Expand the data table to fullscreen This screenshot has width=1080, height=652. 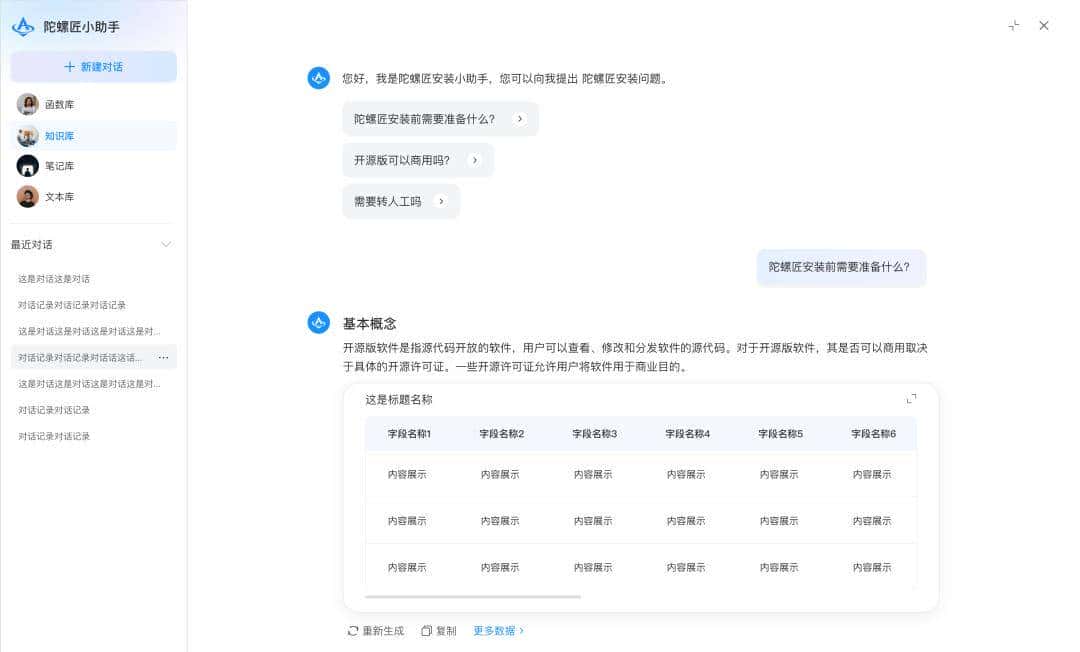911,398
